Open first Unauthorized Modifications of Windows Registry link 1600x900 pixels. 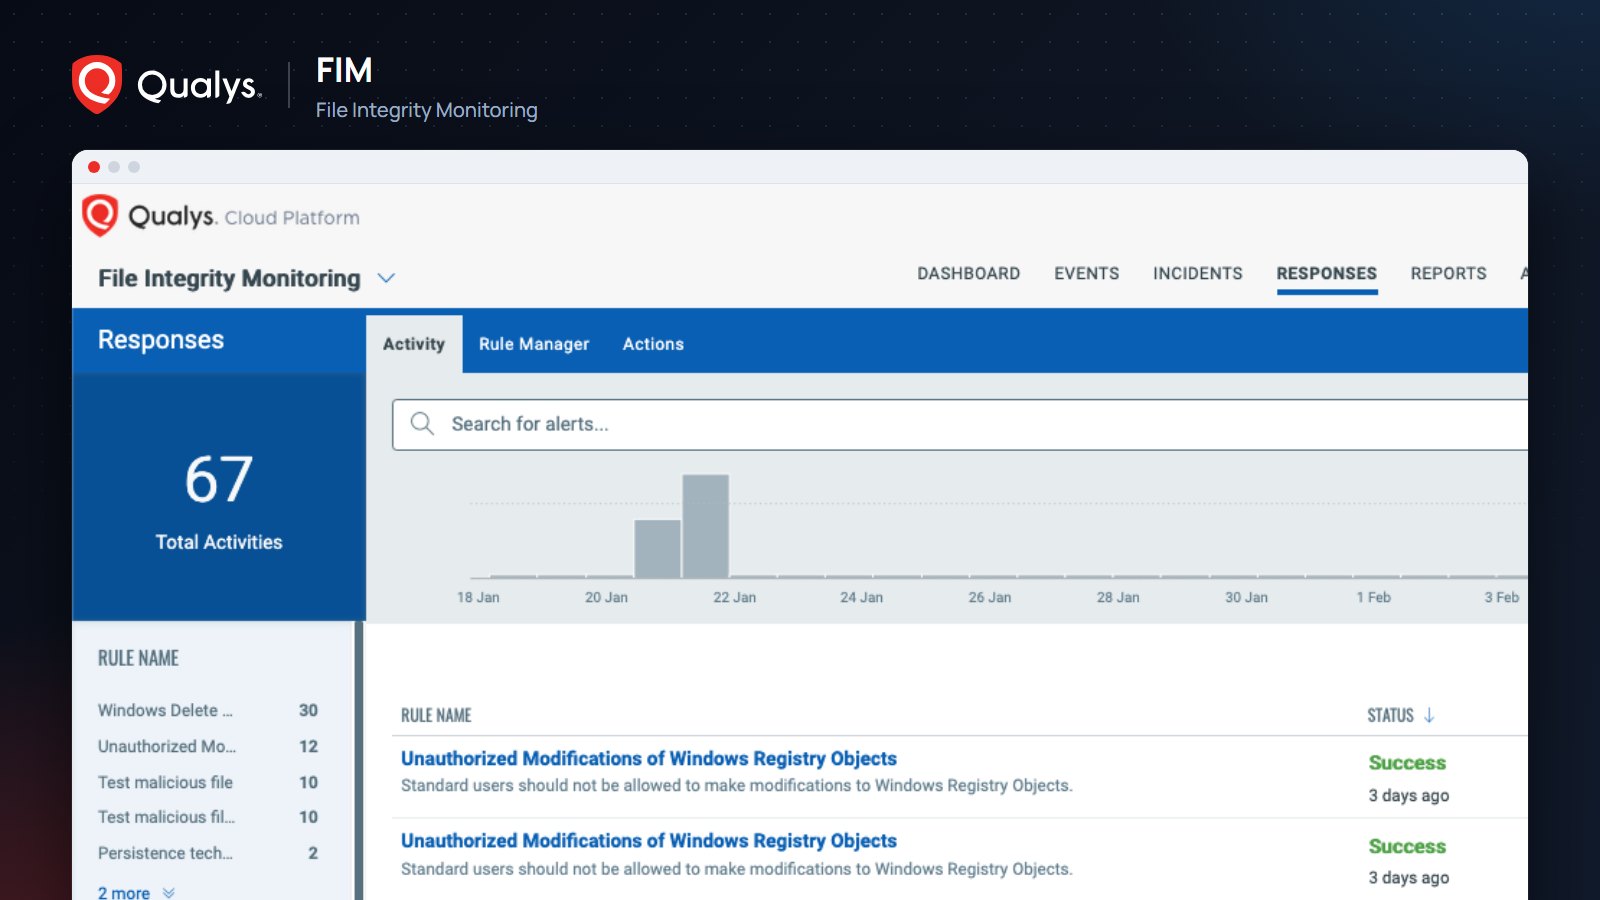pyautogui.click(x=649, y=758)
